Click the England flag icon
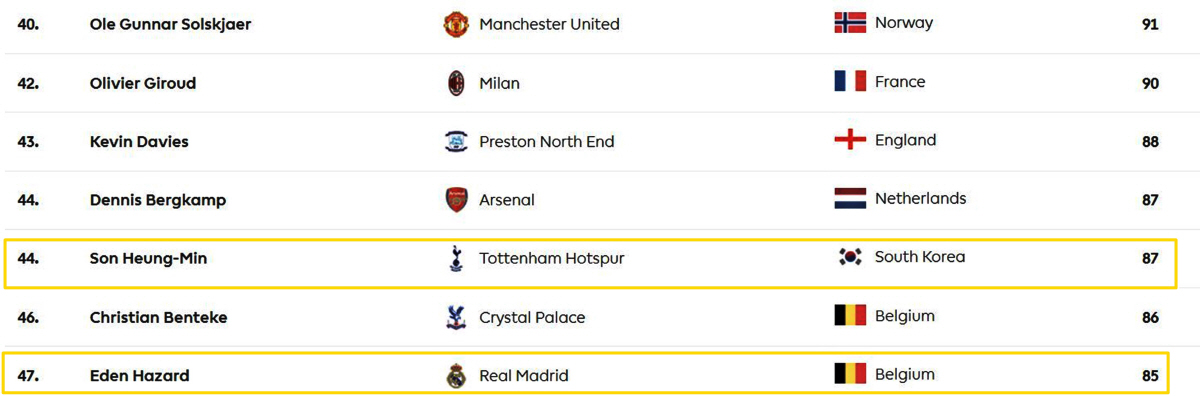The image size is (1200, 396). (x=850, y=140)
